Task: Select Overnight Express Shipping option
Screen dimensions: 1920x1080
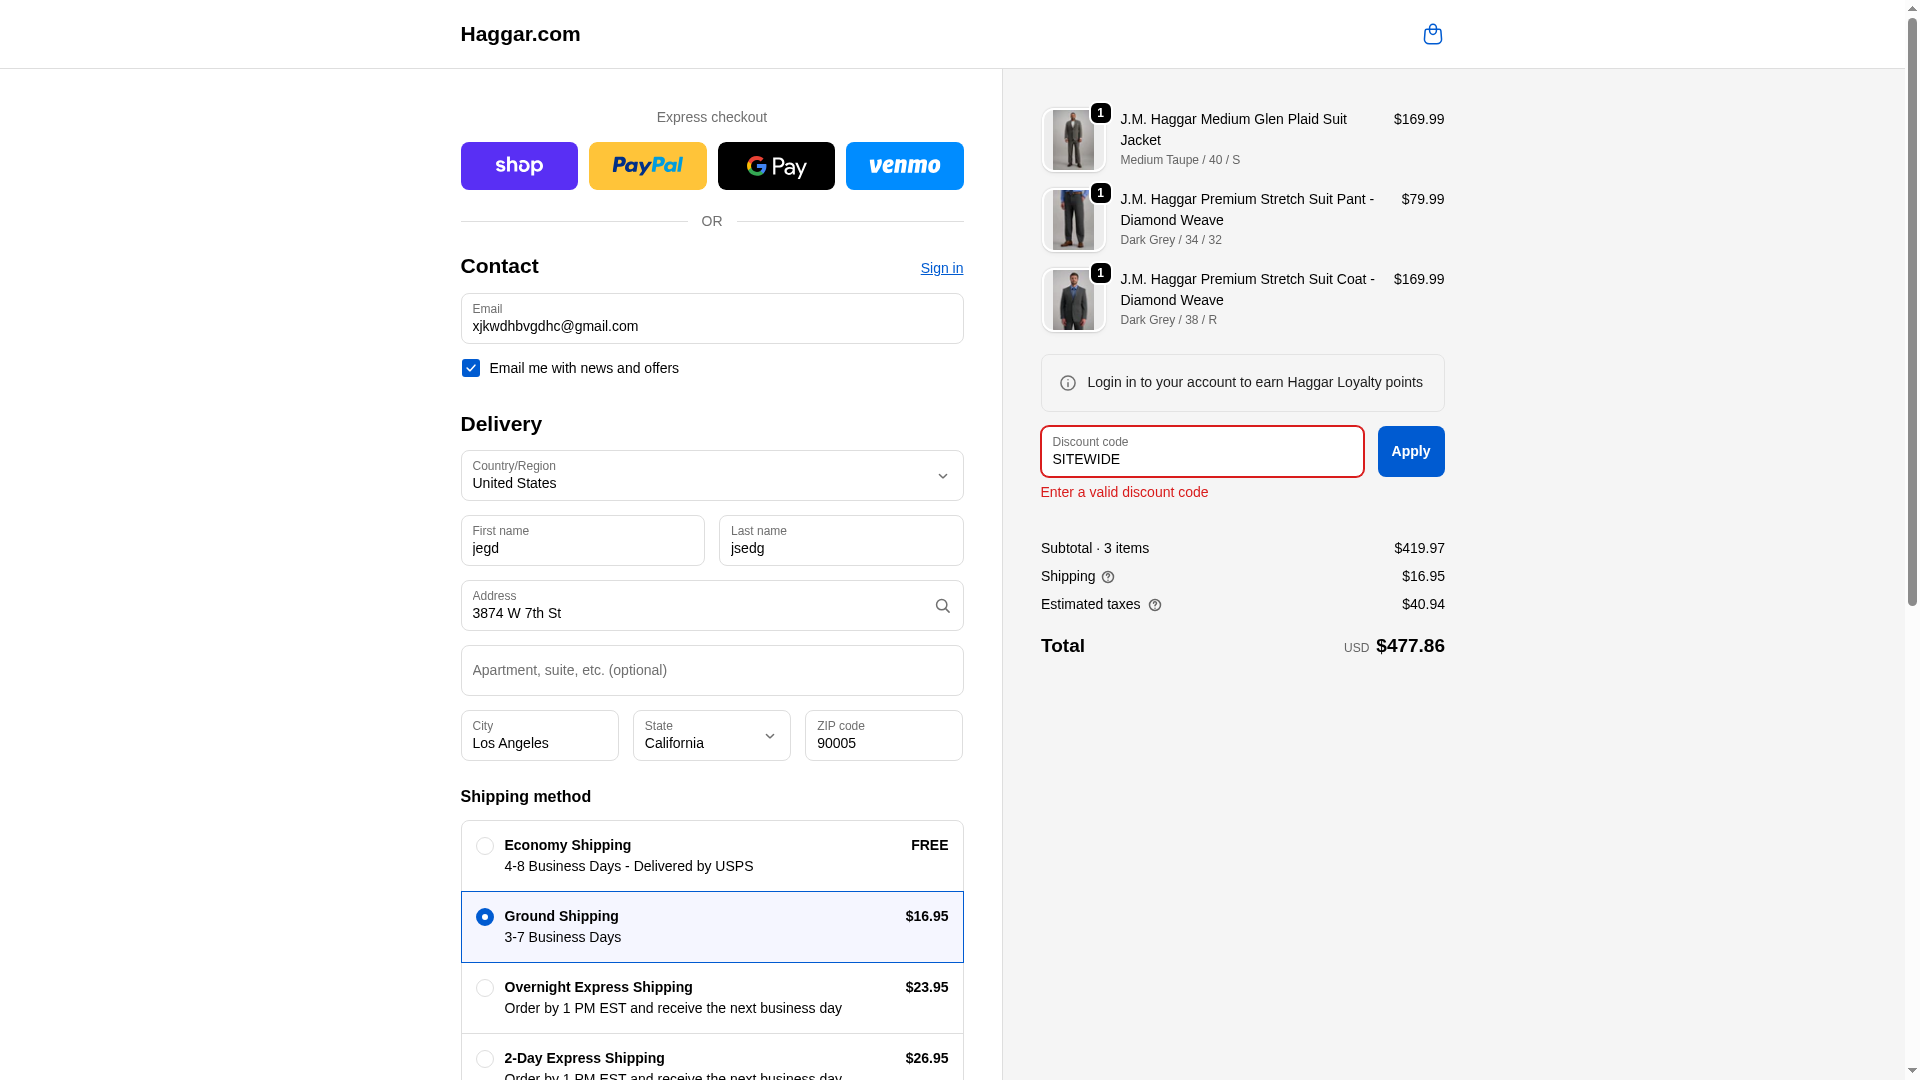Action: (x=484, y=988)
